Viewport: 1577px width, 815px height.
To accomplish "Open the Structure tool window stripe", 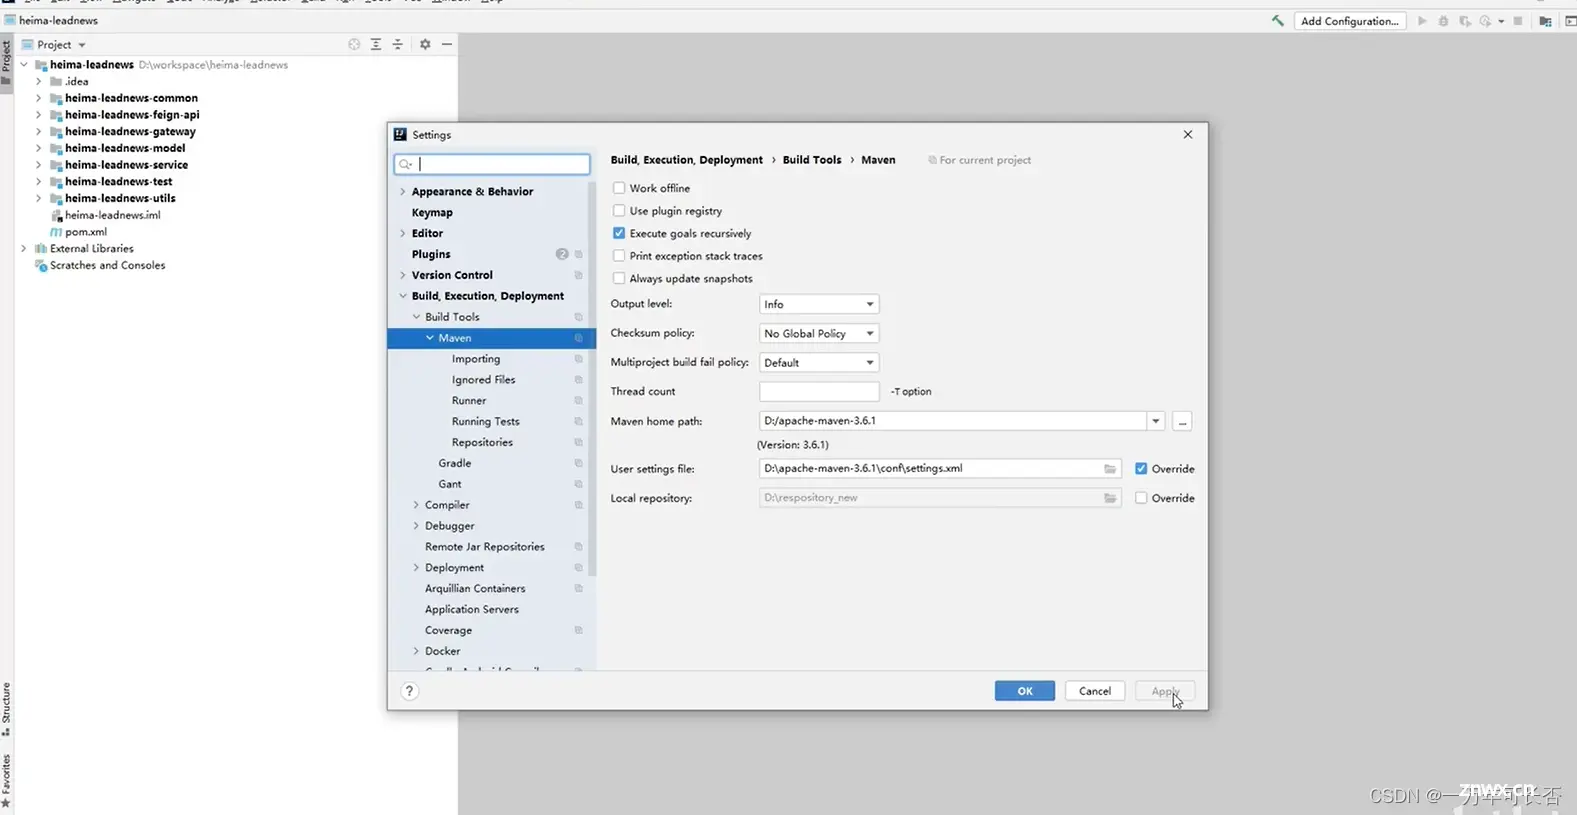I will (x=6, y=708).
